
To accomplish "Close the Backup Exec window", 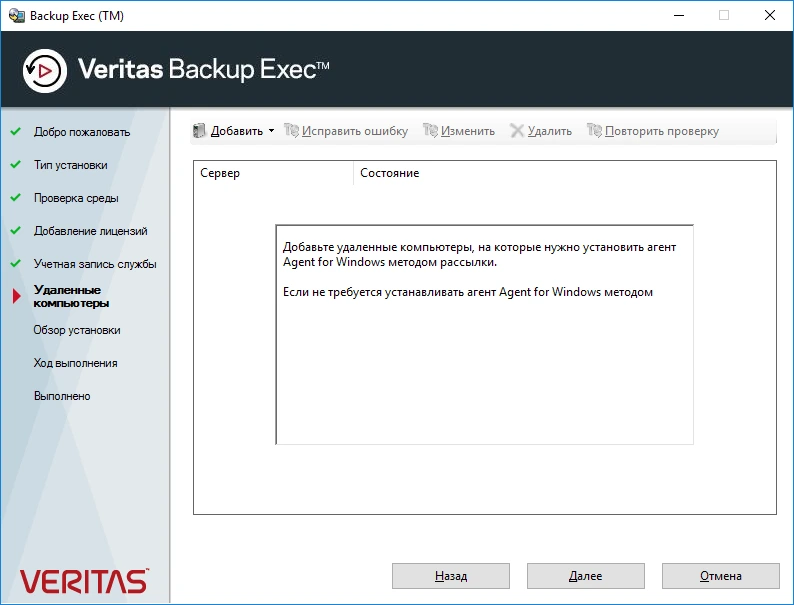I will [x=770, y=16].
